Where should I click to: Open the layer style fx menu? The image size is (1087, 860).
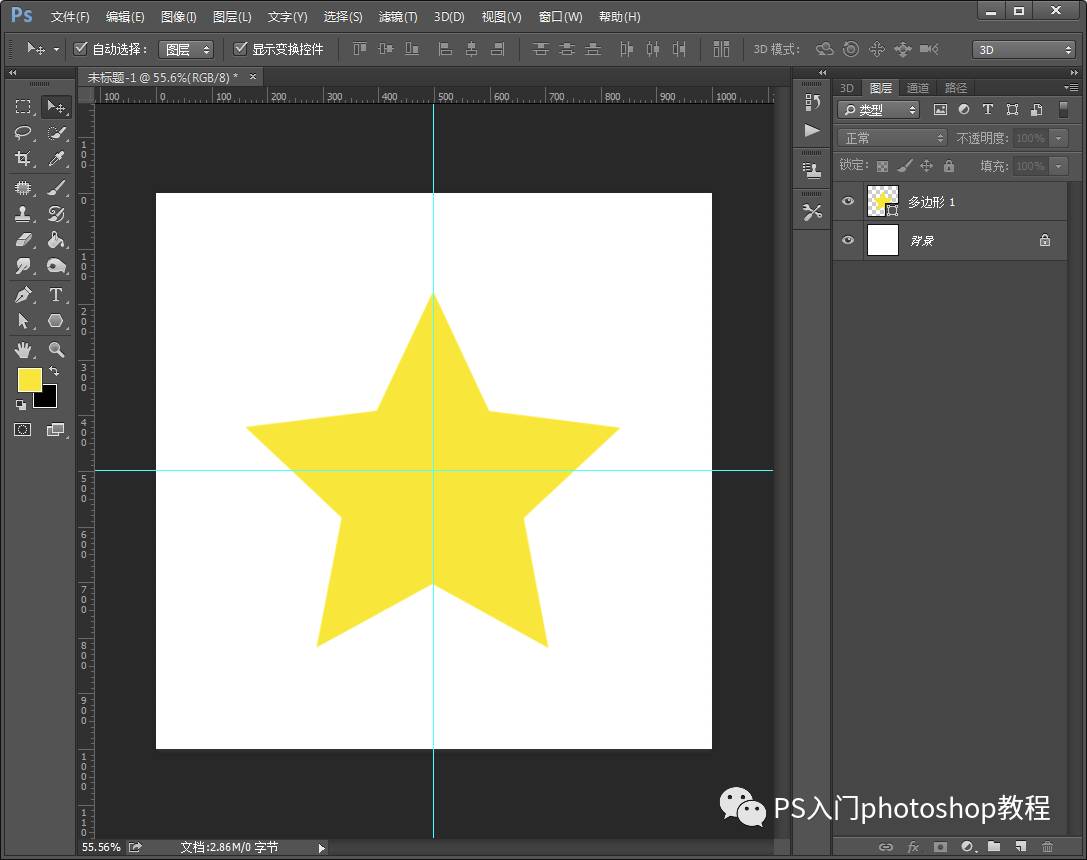913,847
